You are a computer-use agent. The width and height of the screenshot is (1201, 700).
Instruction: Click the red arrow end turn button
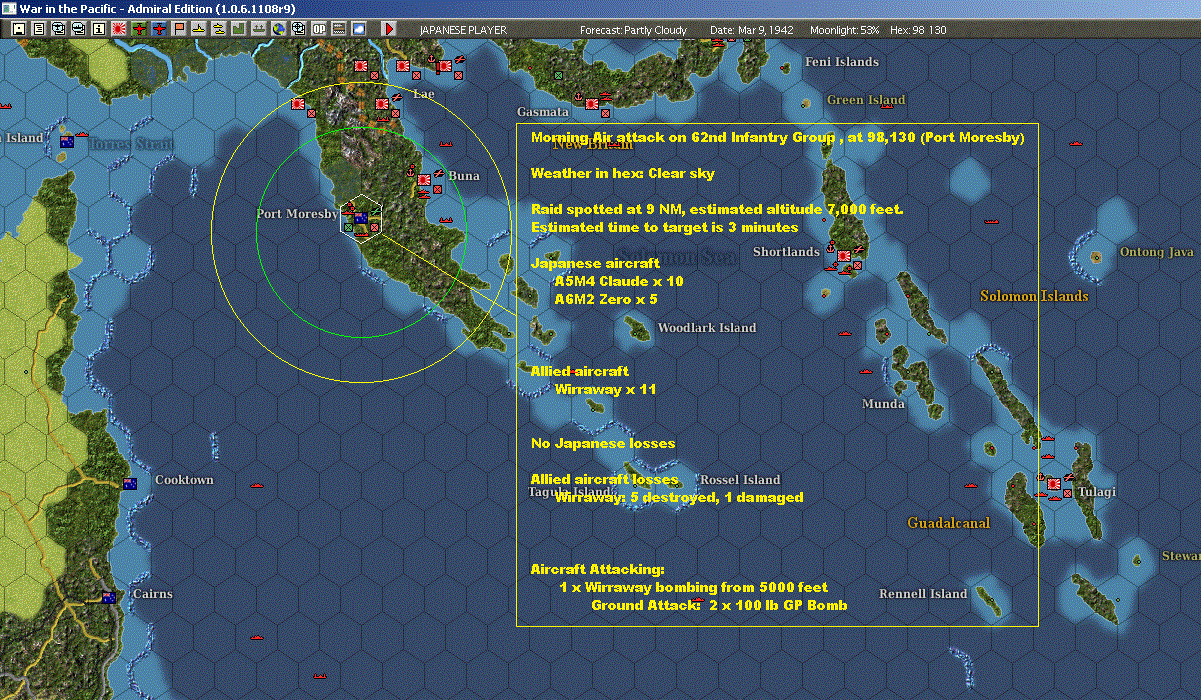tap(389, 29)
